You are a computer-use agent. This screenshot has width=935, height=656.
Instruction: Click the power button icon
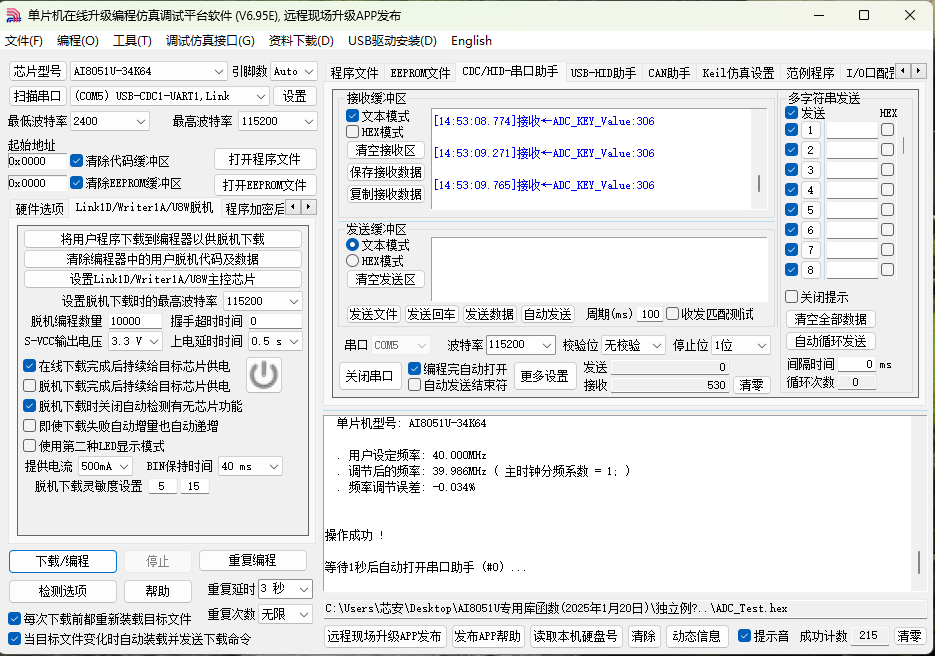(264, 375)
